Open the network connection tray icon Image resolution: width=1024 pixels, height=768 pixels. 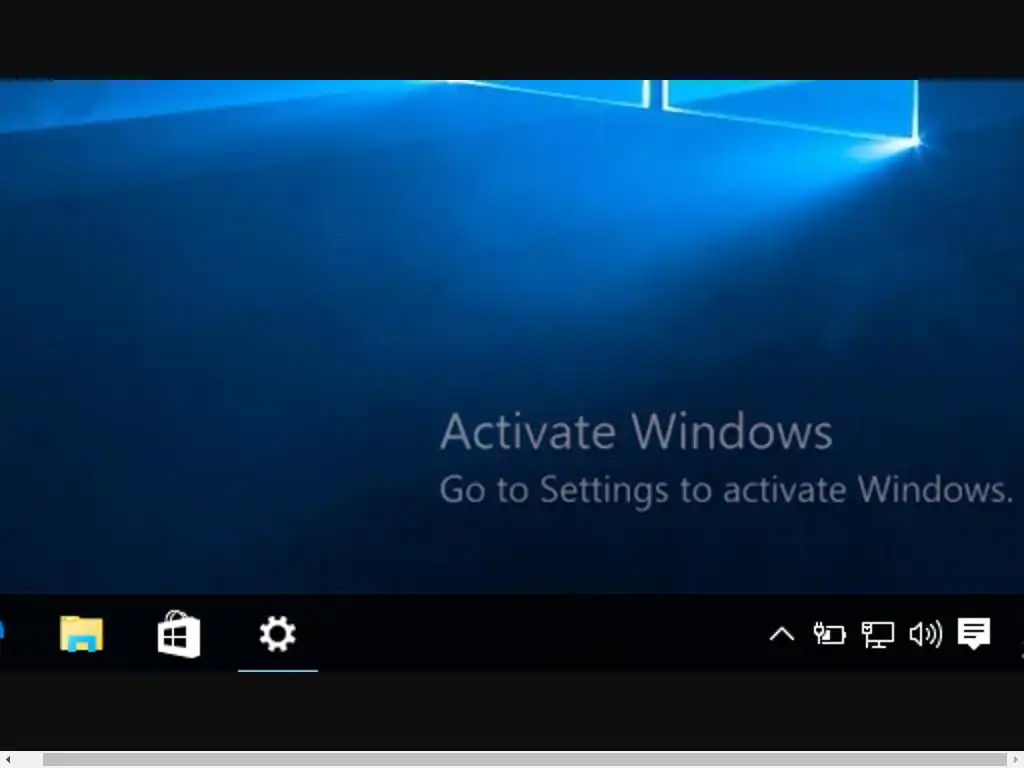[878, 634]
